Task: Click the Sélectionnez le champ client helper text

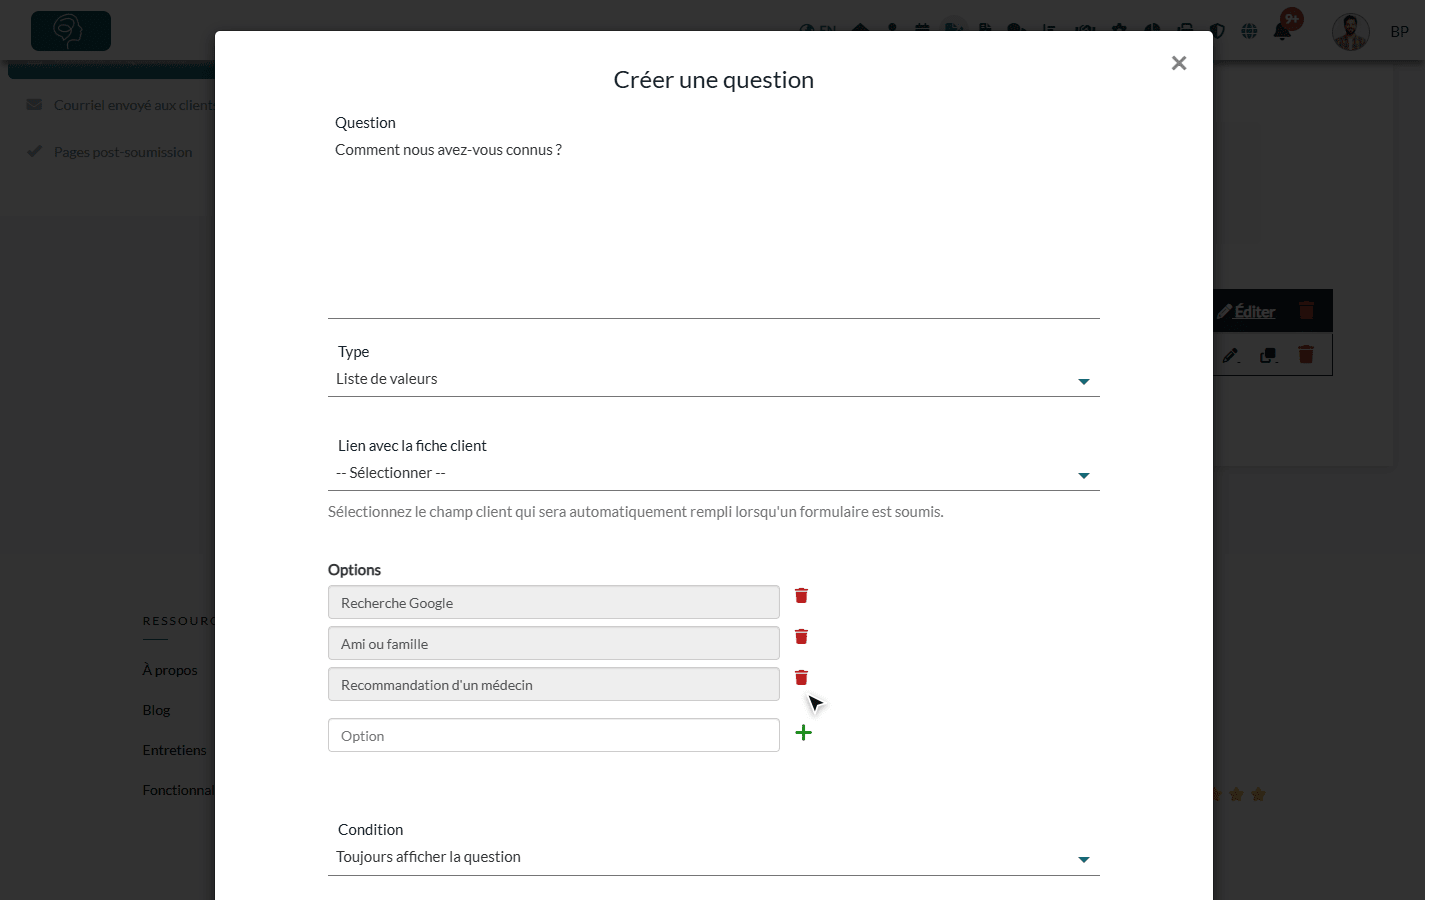Action: point(636,512)
